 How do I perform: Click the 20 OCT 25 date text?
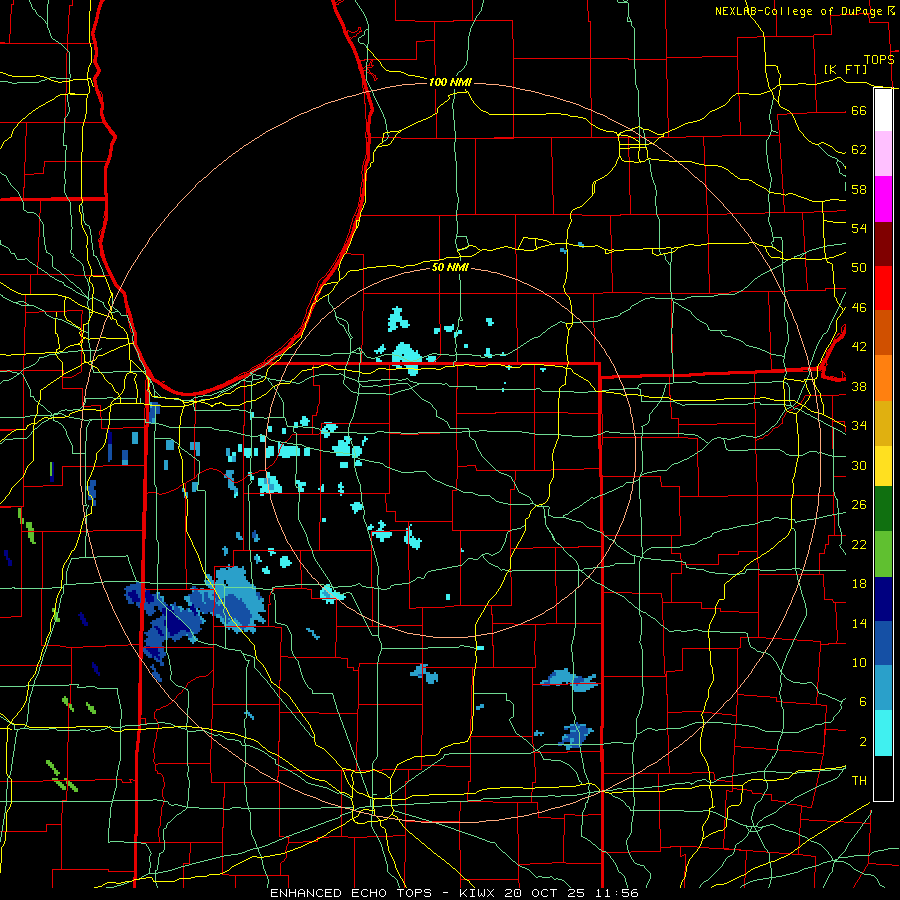[544, 893]
